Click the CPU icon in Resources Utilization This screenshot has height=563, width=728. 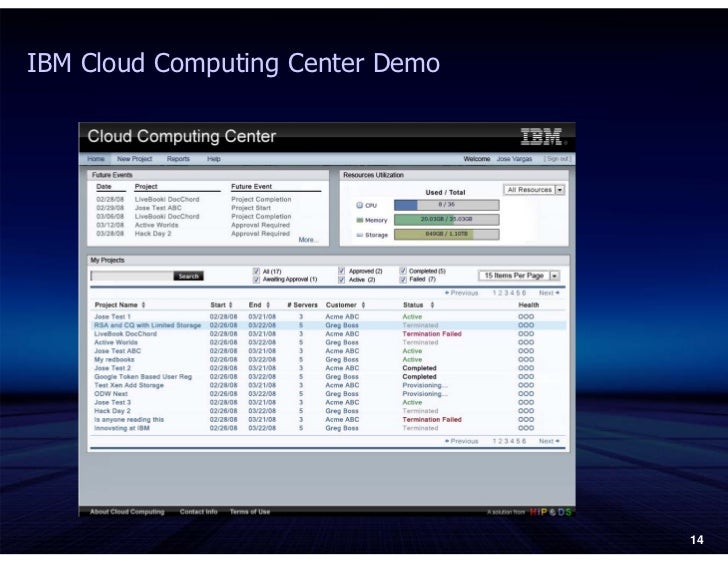pos(359,205)
